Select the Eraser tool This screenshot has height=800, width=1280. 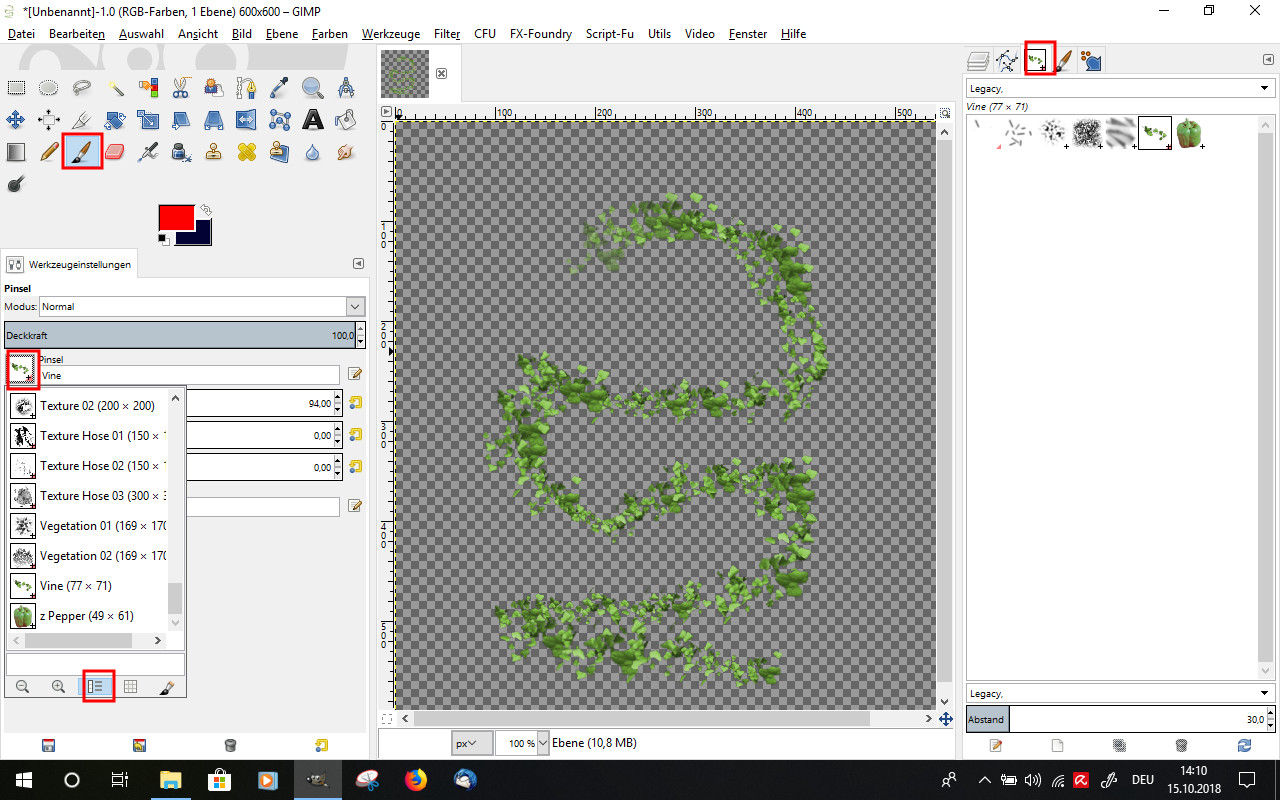(x=114, y=152)
